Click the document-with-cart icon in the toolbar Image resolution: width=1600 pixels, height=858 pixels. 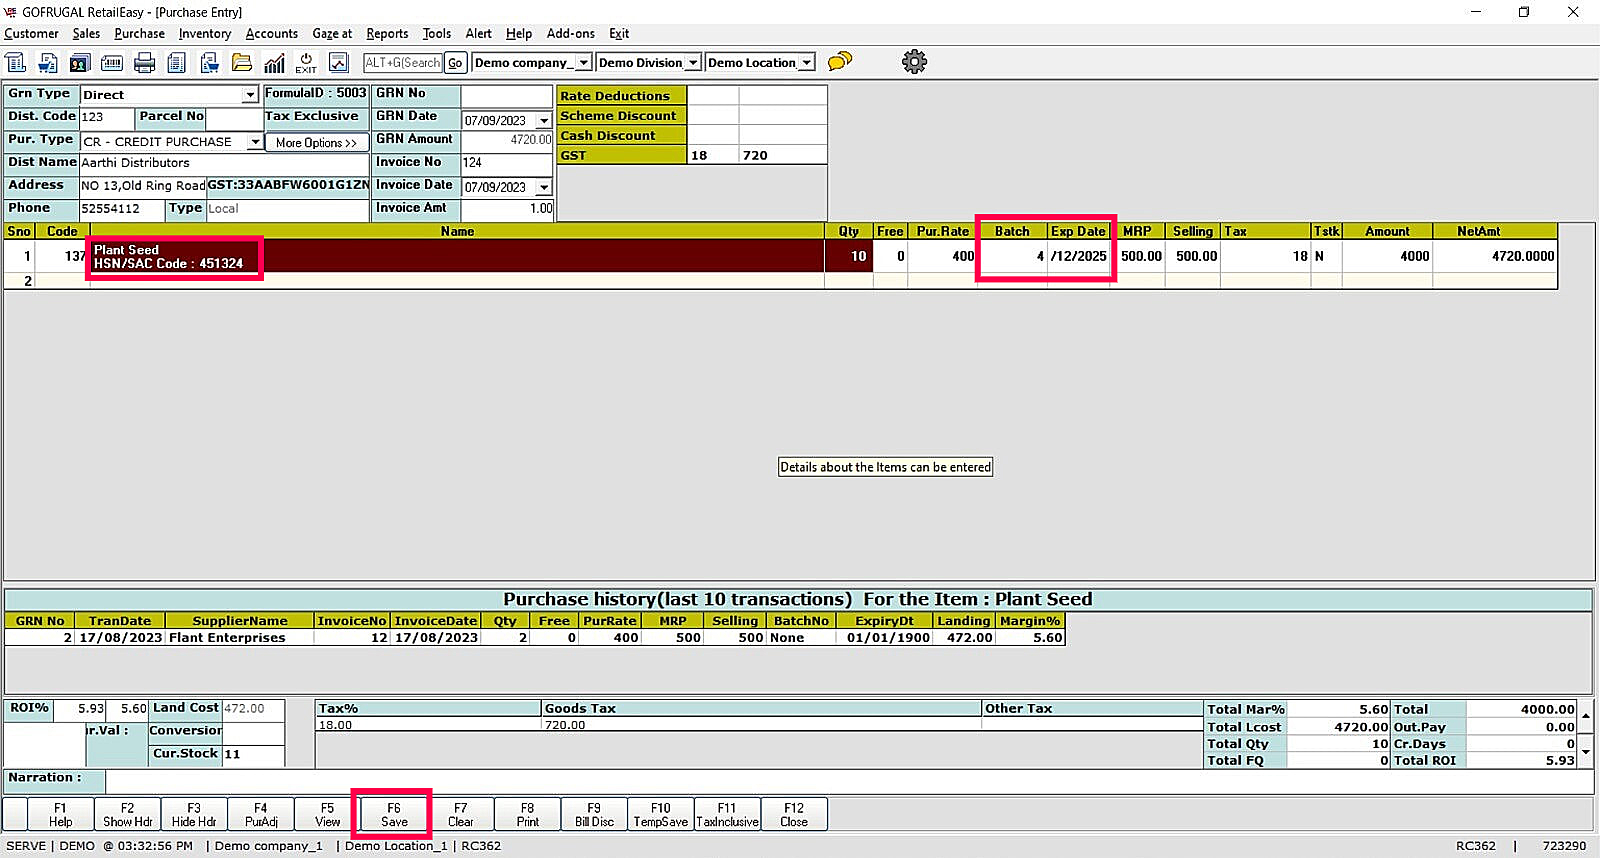48,63
